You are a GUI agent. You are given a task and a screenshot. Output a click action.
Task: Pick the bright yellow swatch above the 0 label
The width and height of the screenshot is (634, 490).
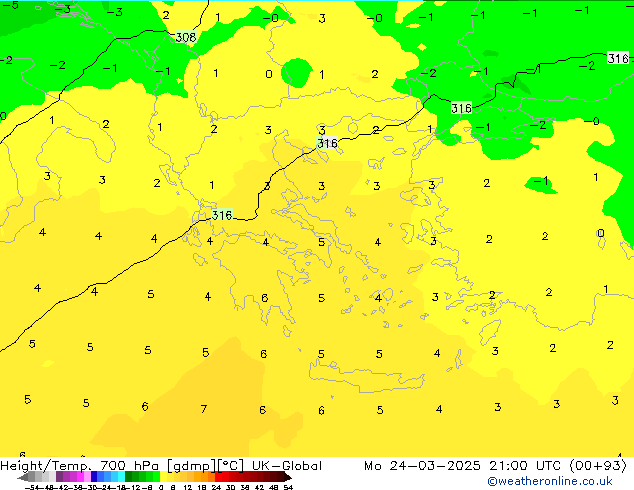tap(163, 476)
